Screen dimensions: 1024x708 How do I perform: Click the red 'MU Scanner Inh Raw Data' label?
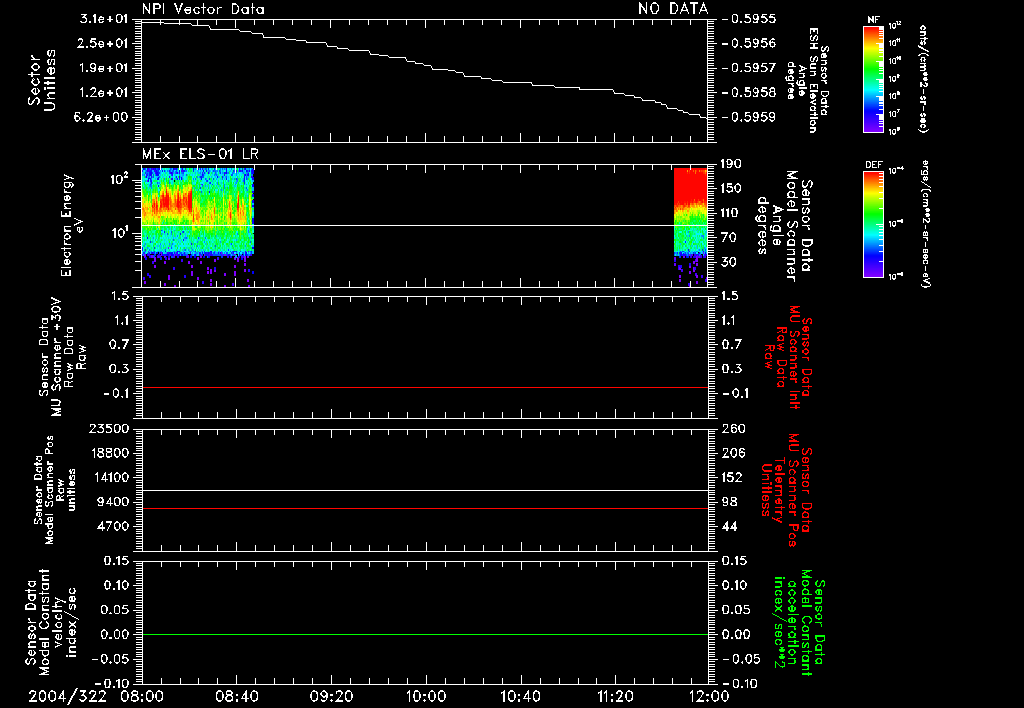click(x=786, y=357)
